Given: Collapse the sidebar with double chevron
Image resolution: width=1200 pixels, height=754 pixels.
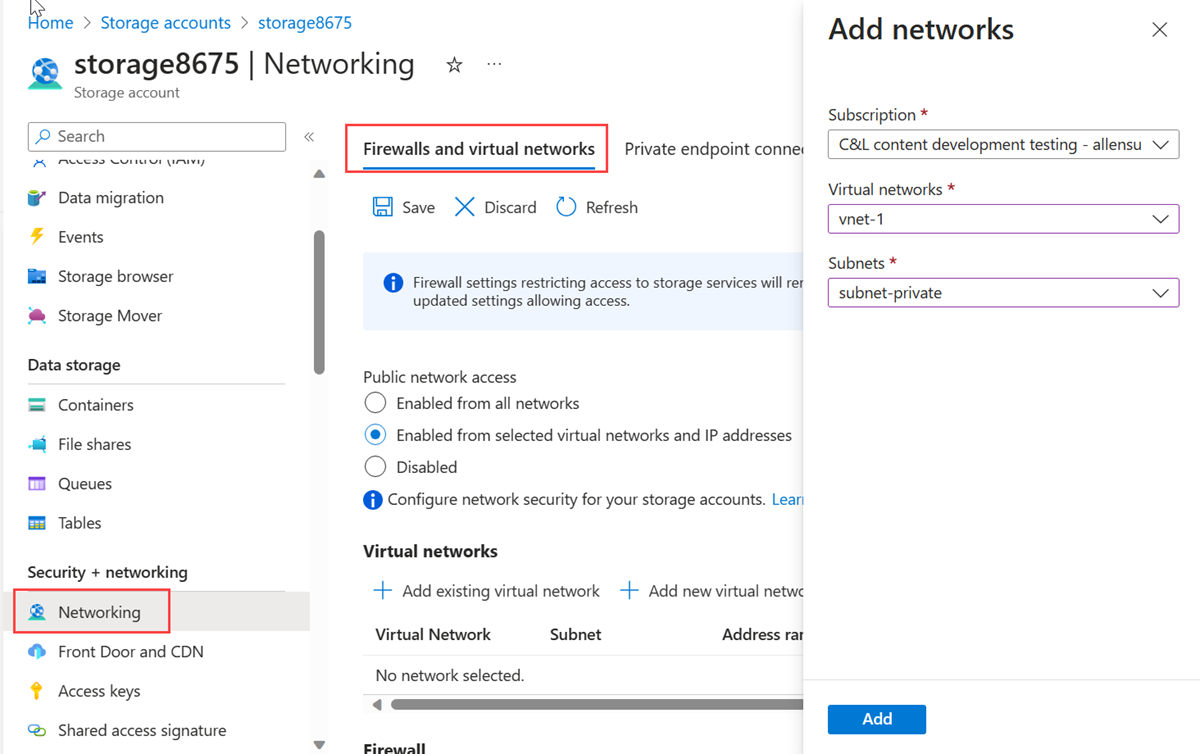Looking at the screenshot, I should coord(309,137).
